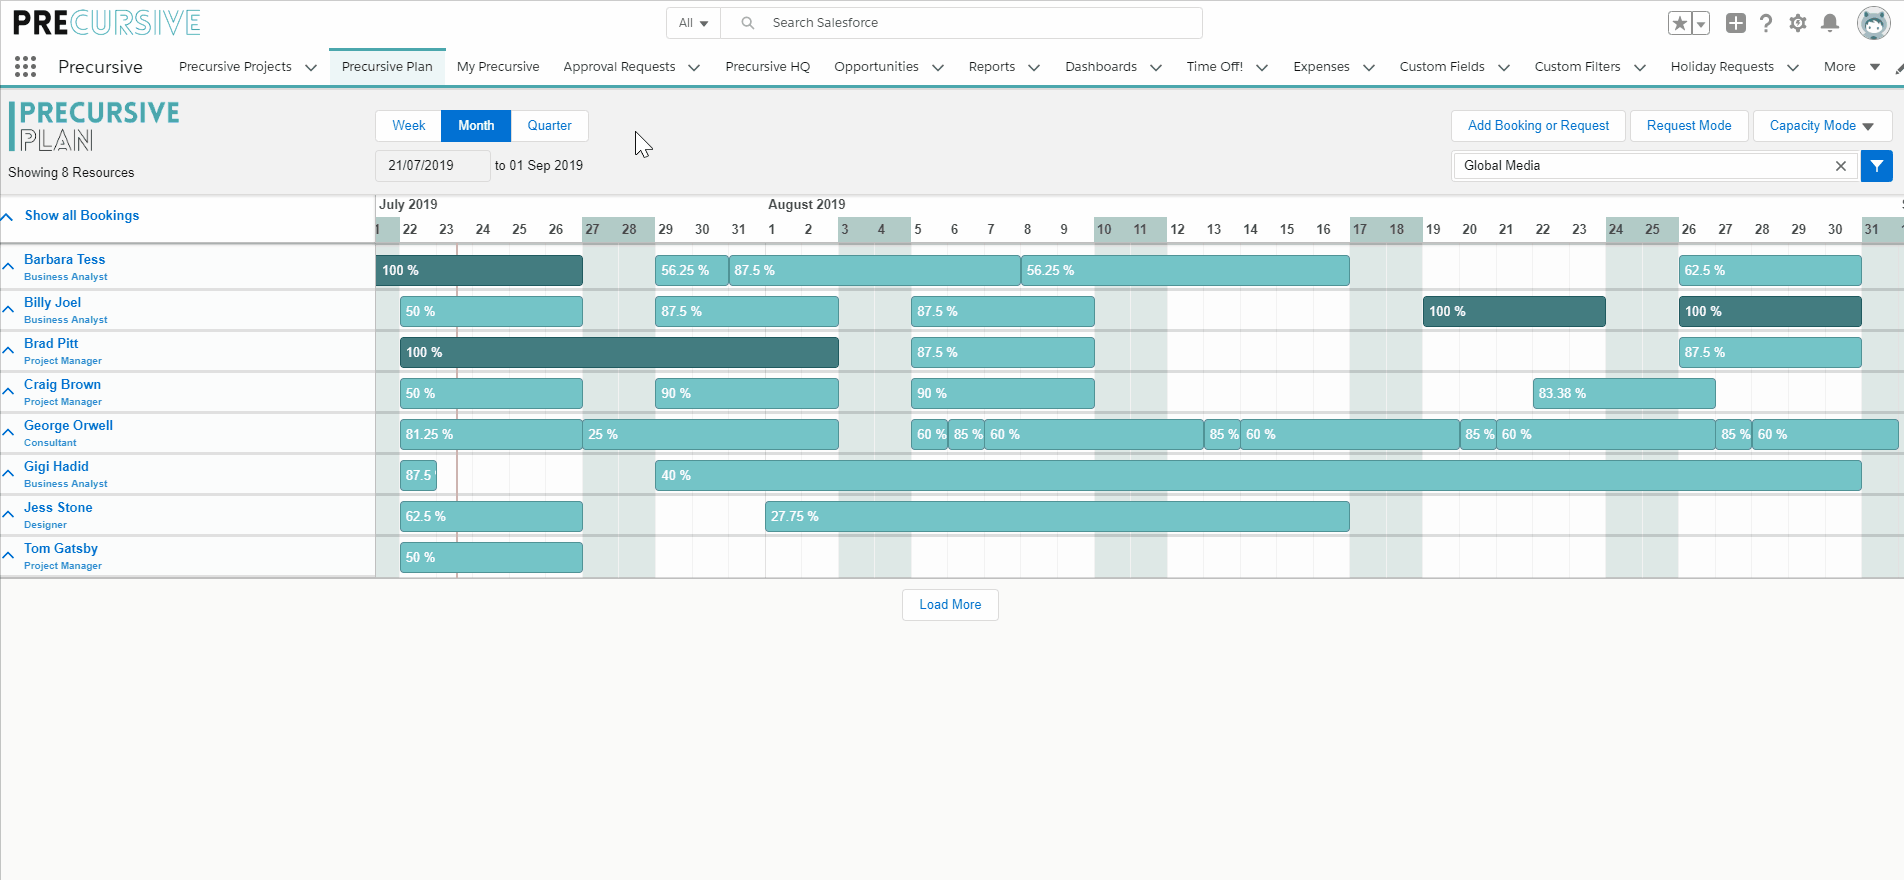The height and width of the screenshot is (880, 1904).
Task: Open Holiday Requests tab dropdown arrow
Action: (1793, 68)
